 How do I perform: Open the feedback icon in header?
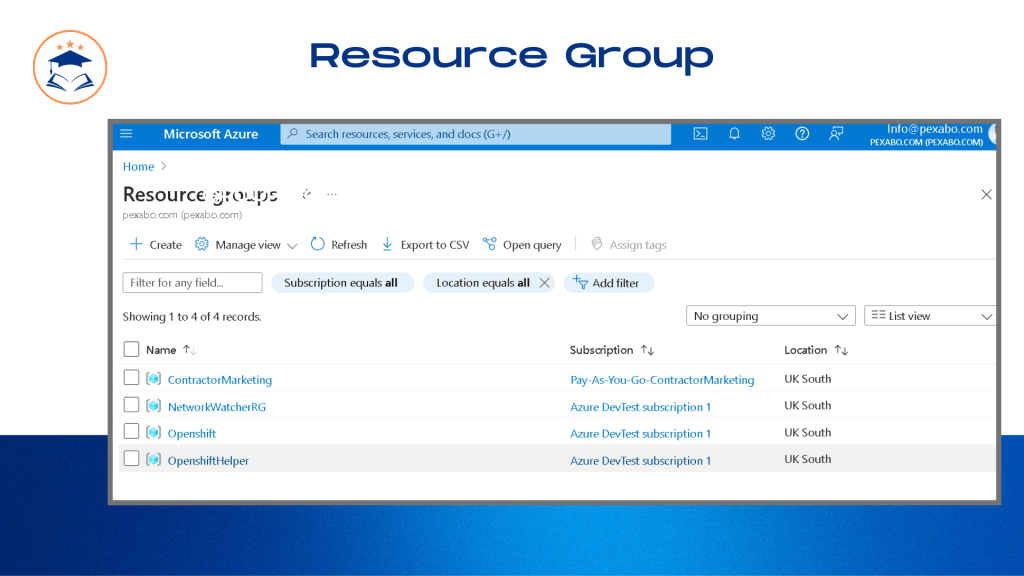point(836,134)
